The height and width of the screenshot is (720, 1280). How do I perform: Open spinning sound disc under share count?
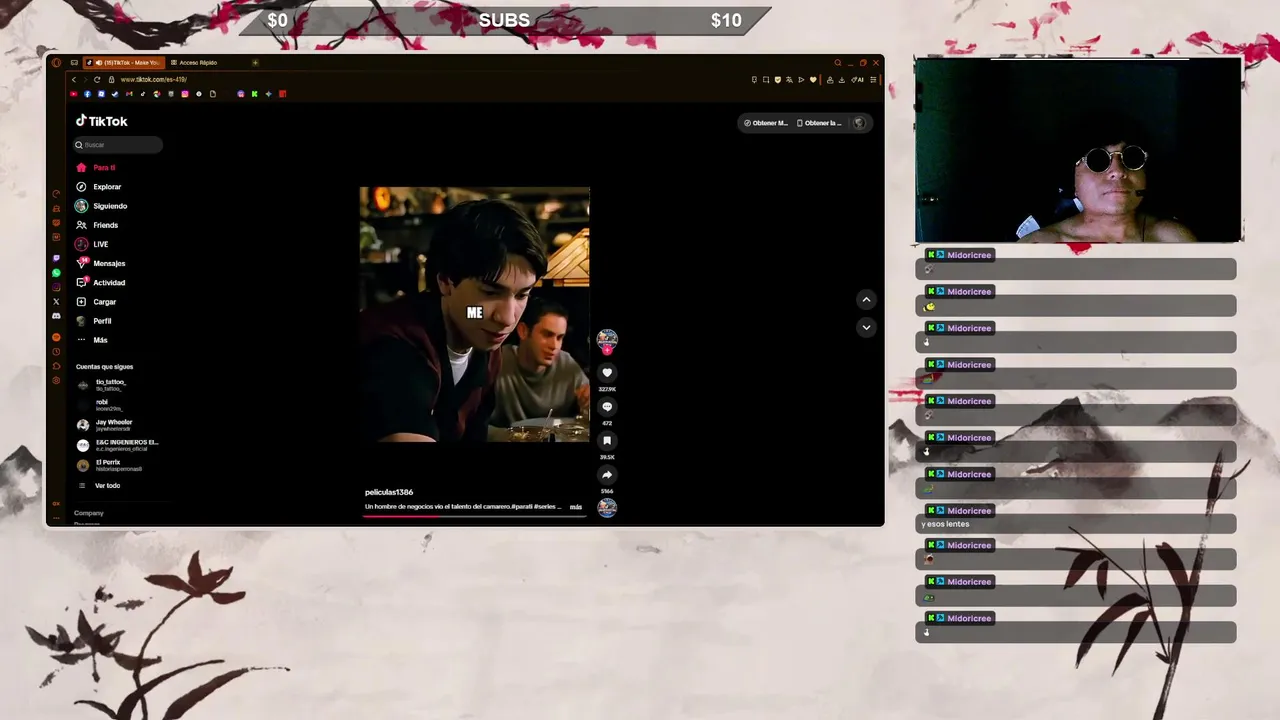(x=607, y=507)
